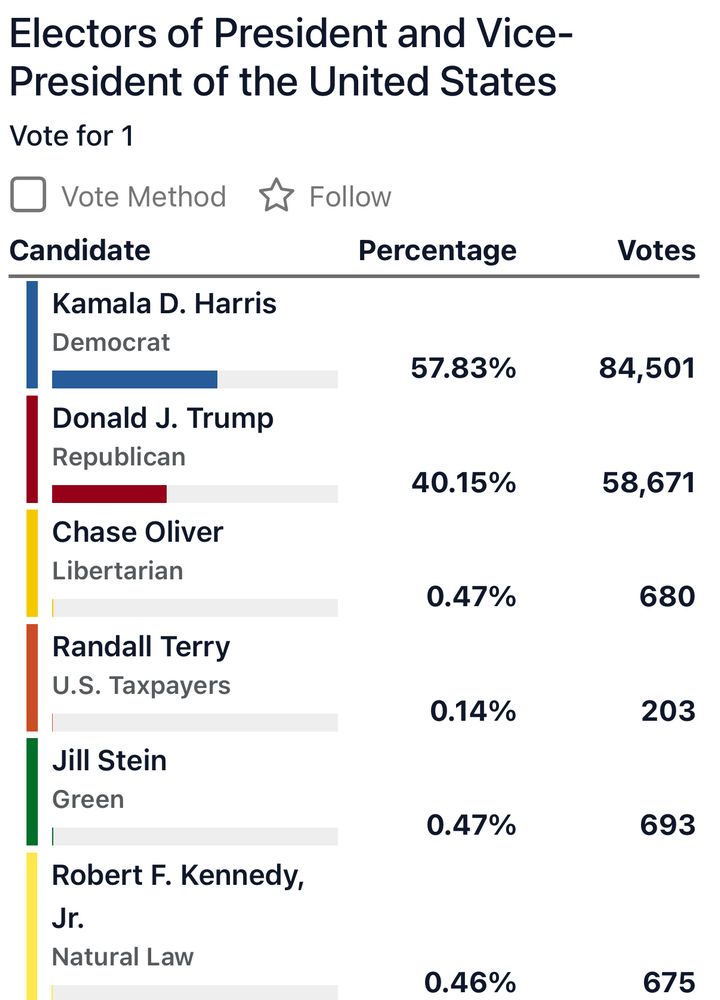Click the Votes column header
Screen dimensions: 720x1000
click(x=656, y=250)
